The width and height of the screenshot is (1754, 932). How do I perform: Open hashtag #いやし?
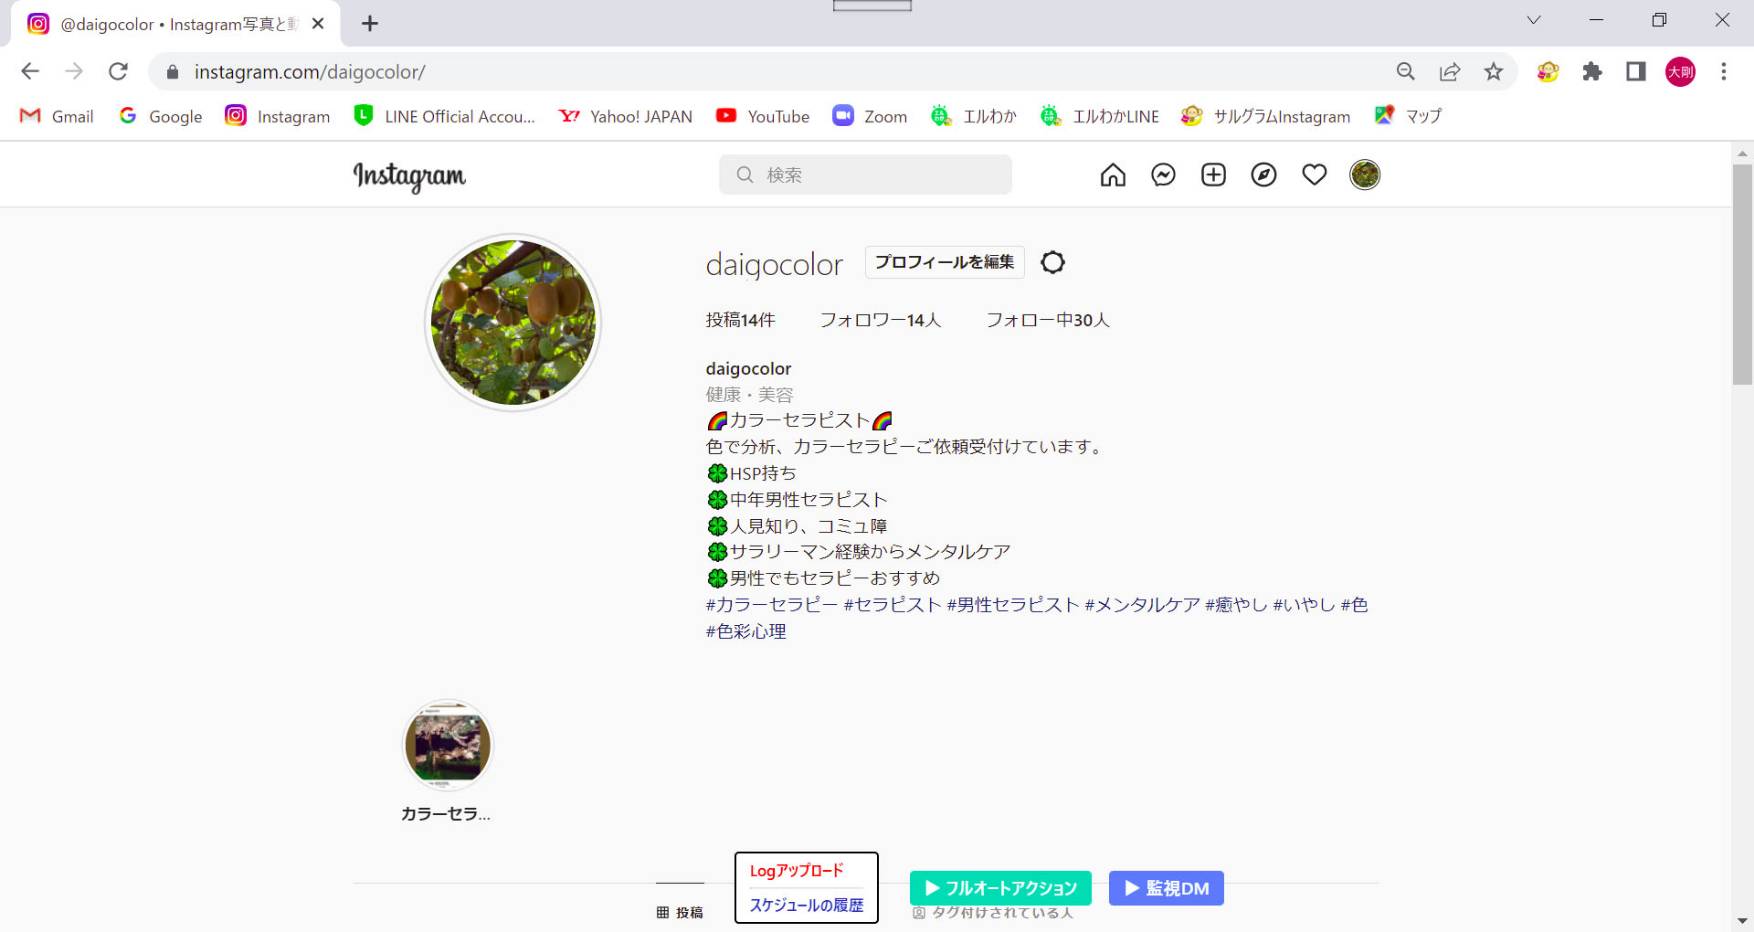point(1304,605)
